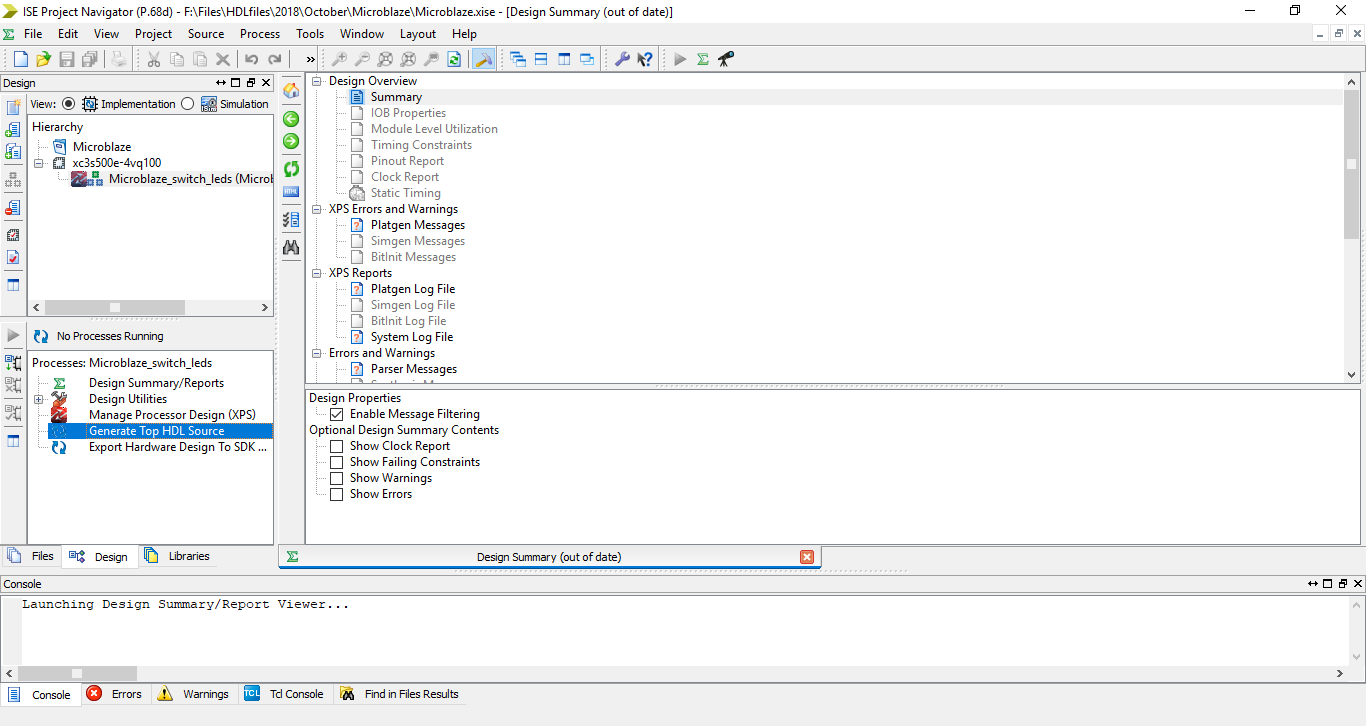Click the What's This help cursor icon
This screenshot has height=726, width=1366.
(645, 59)
